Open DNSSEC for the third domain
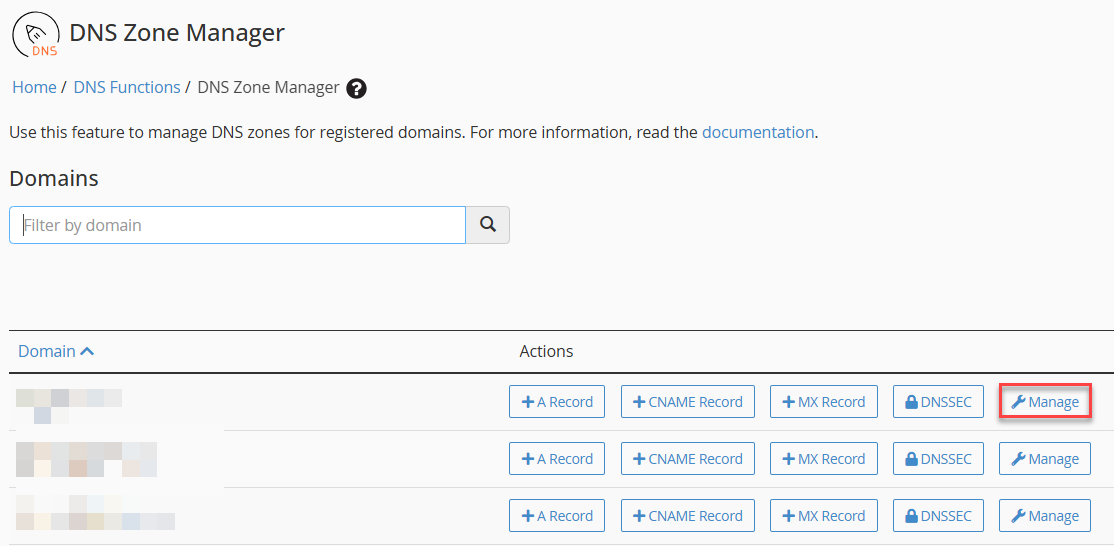 pos(938,515)
